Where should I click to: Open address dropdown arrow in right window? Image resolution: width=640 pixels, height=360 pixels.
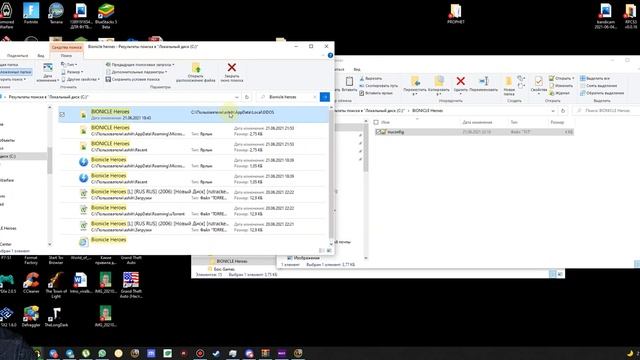(553, 111)
